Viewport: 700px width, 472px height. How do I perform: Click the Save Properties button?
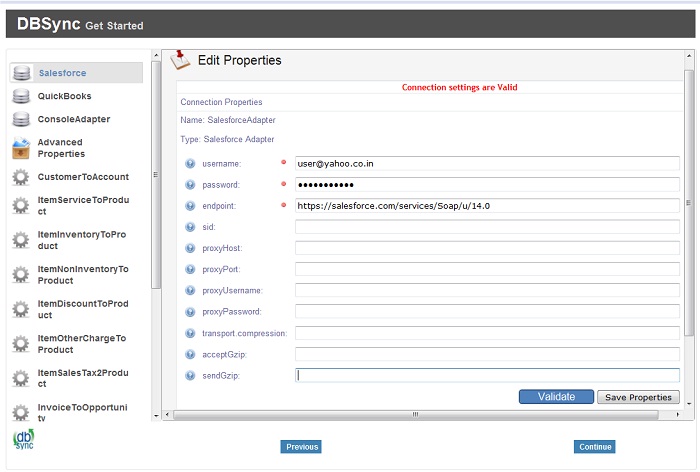click(x=638, y=397)
